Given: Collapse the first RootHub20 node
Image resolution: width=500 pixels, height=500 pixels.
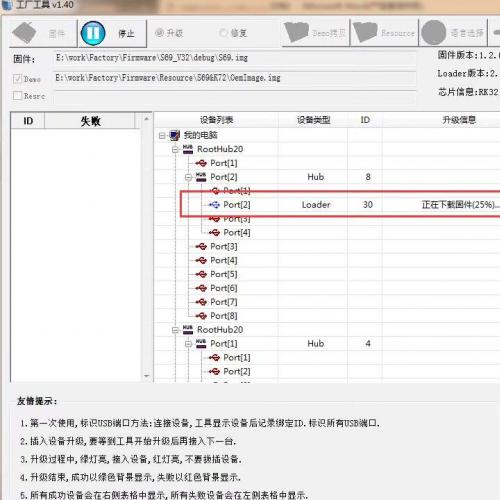Looking at the screenshot, I should pos(175,149).
